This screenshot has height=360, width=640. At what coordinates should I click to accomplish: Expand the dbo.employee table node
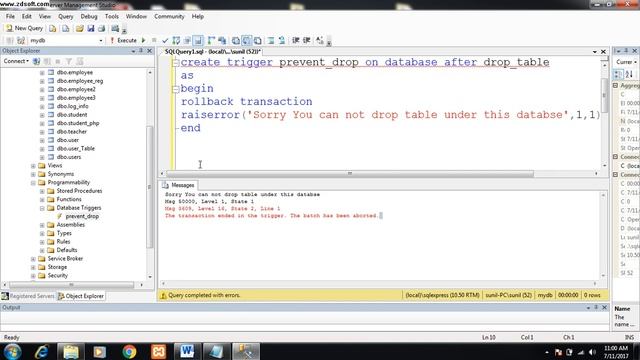(x=42, y=73)
